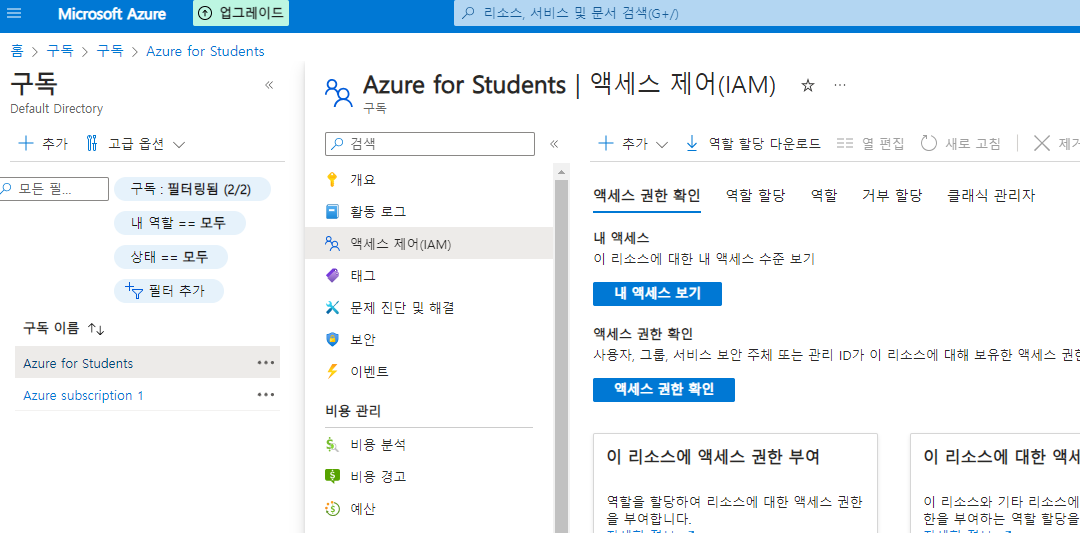Switch to the 역할 tab
The image size is (1080, 533).
pos(824,196)
